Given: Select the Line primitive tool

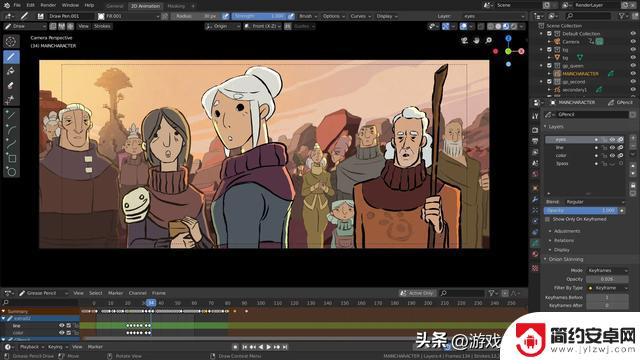Looking at the screenshot, I should 11,116.
